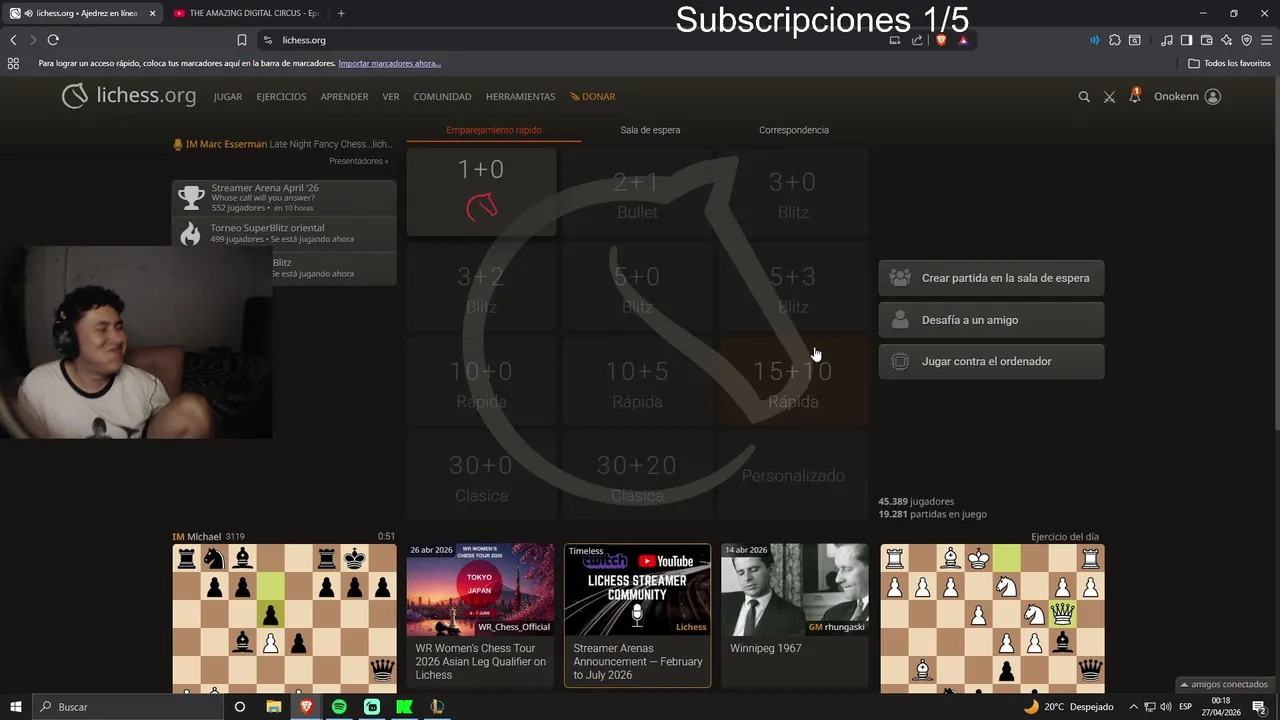
Task: Open the browser hamburger menu
Action: coord(1266,40)
